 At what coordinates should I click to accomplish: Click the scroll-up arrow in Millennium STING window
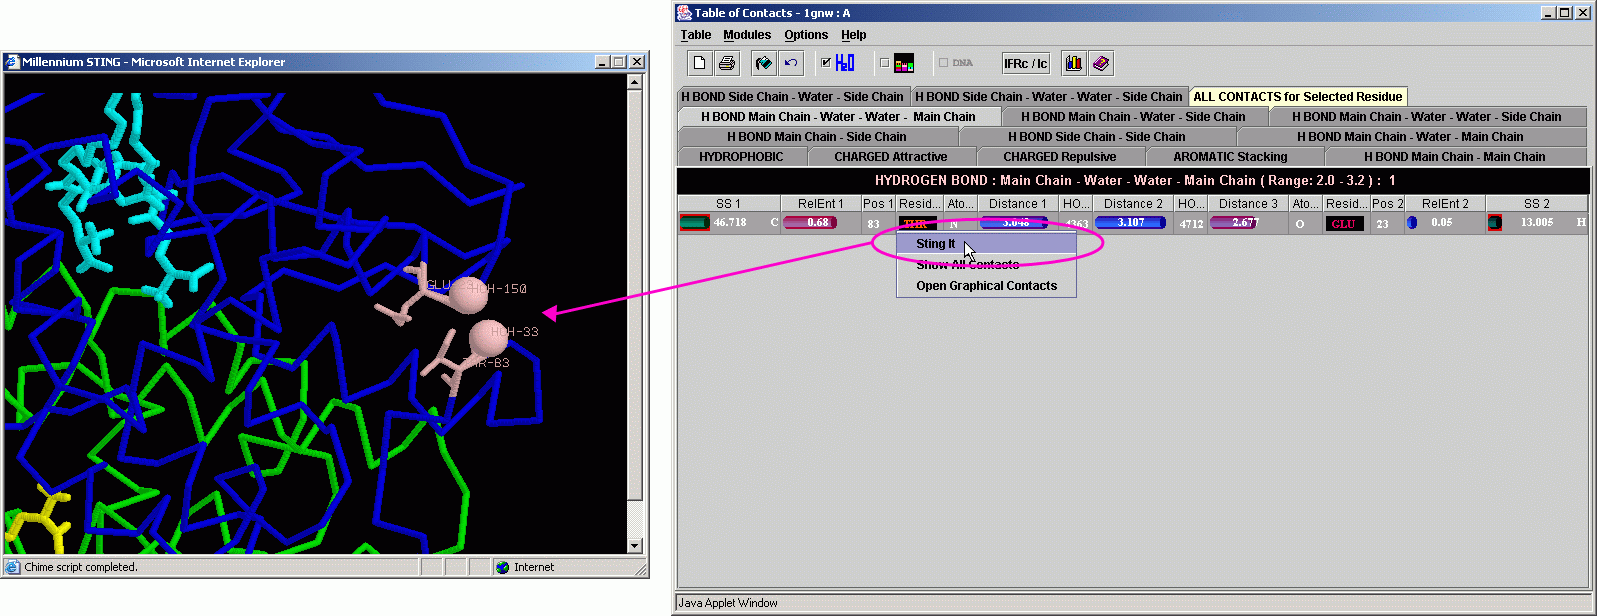[x=634, y=82]
